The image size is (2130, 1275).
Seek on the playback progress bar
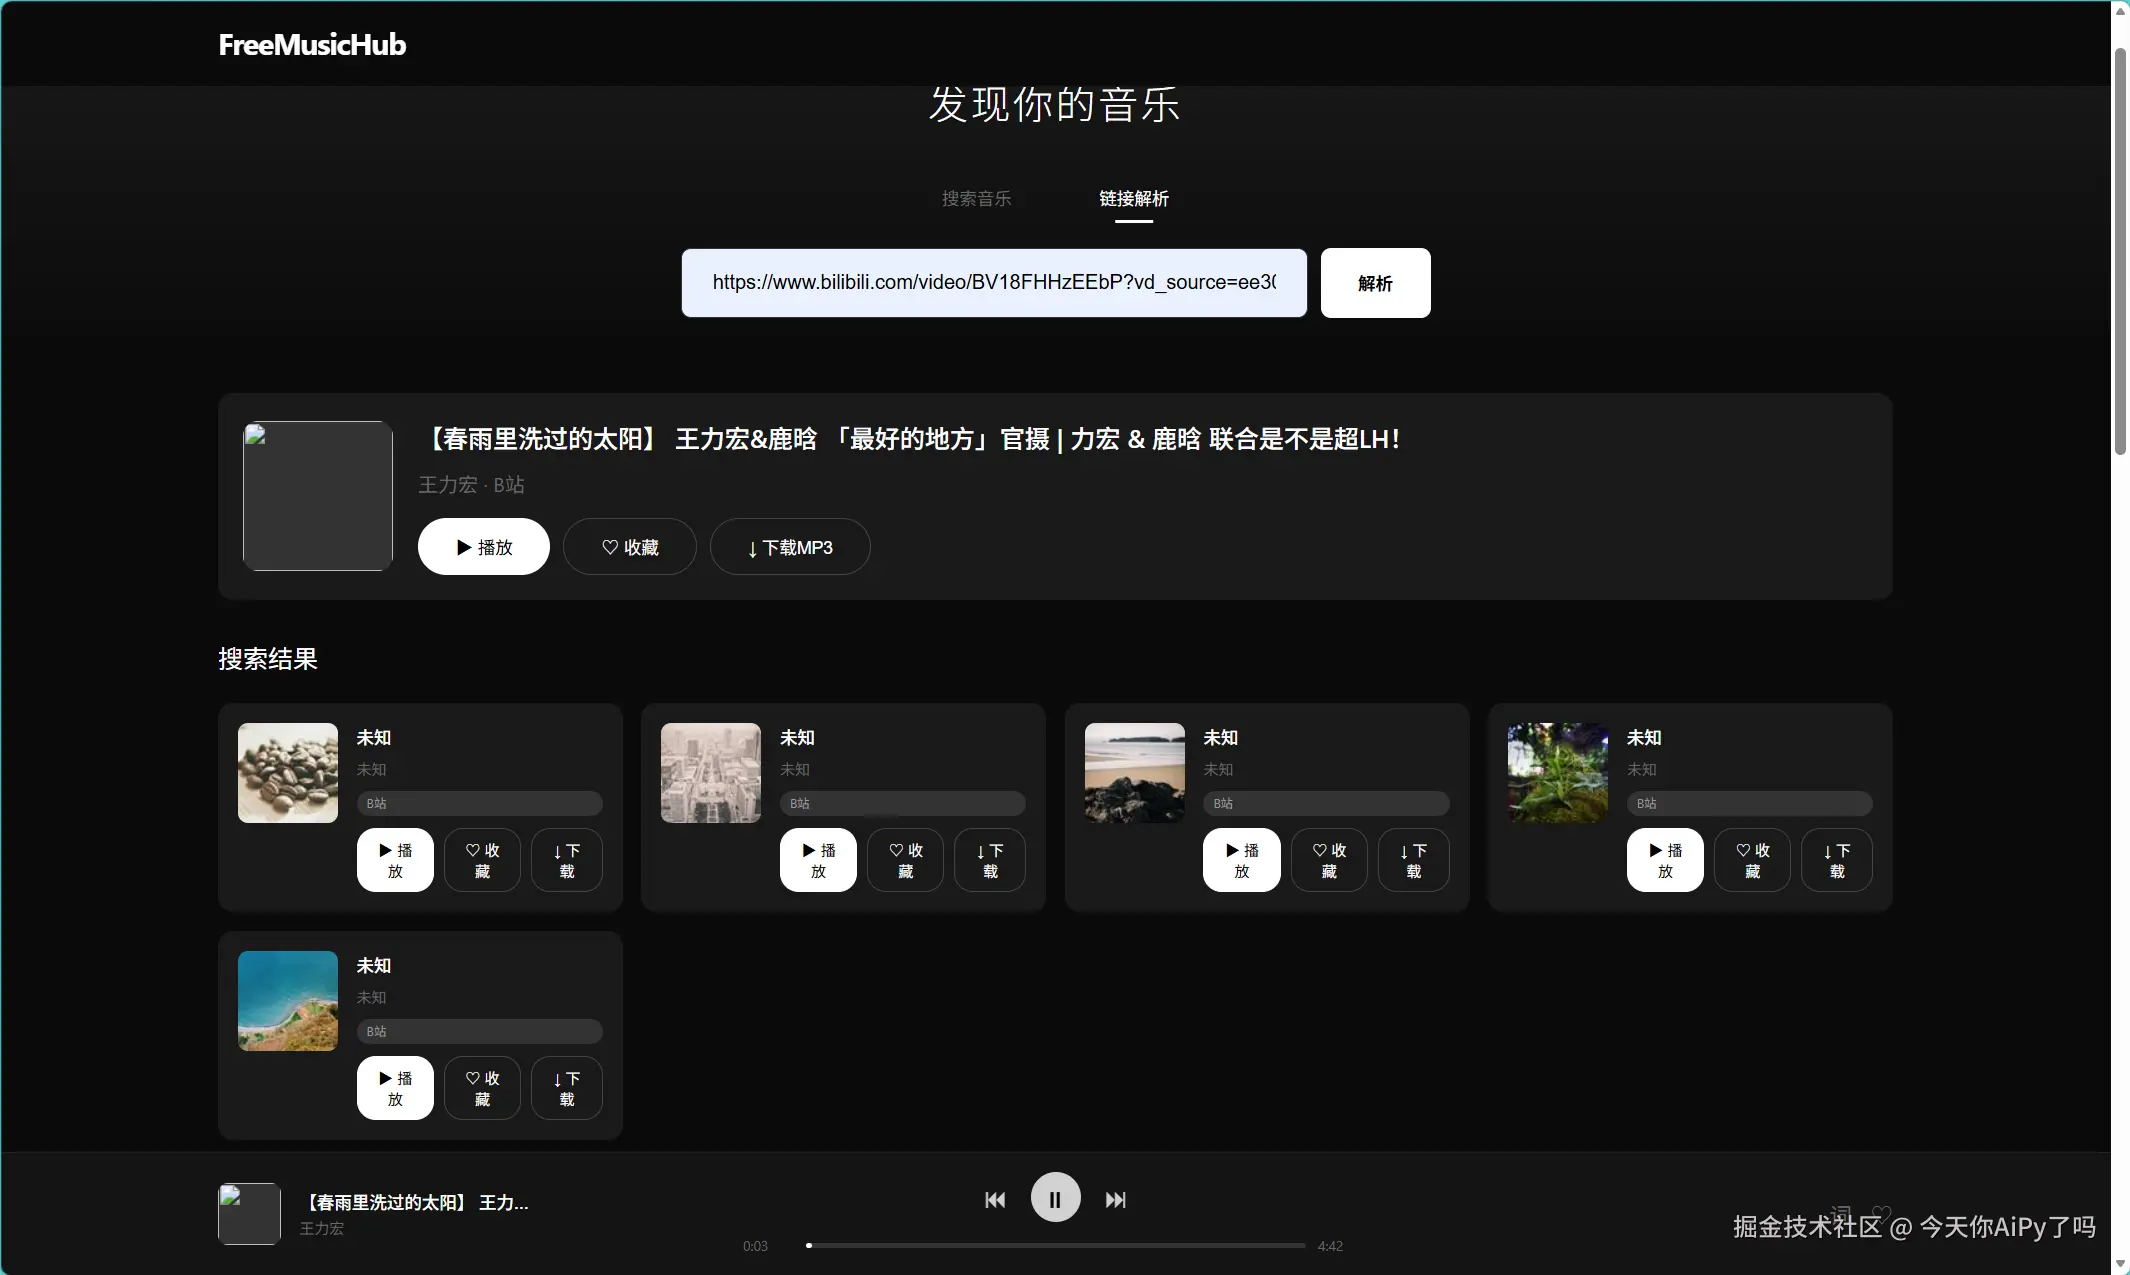tap(1055, 1246)
